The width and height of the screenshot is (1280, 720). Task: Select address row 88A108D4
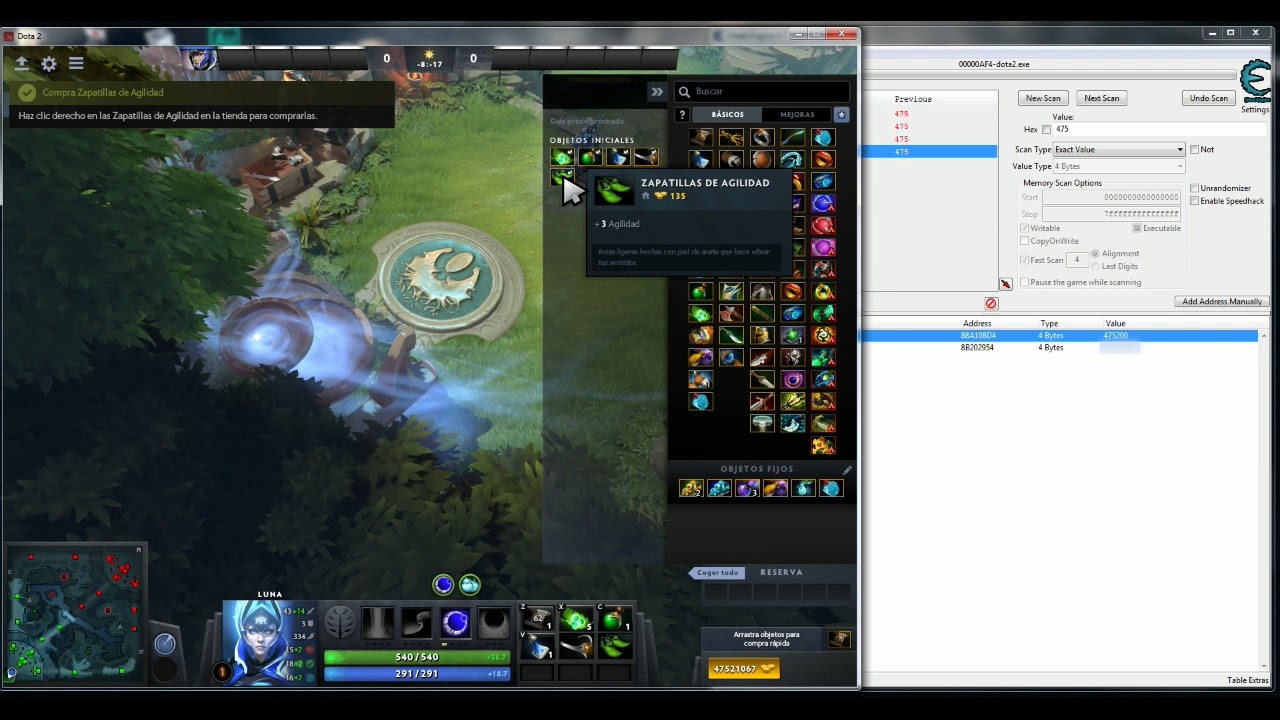click(x=1060, y=336)
